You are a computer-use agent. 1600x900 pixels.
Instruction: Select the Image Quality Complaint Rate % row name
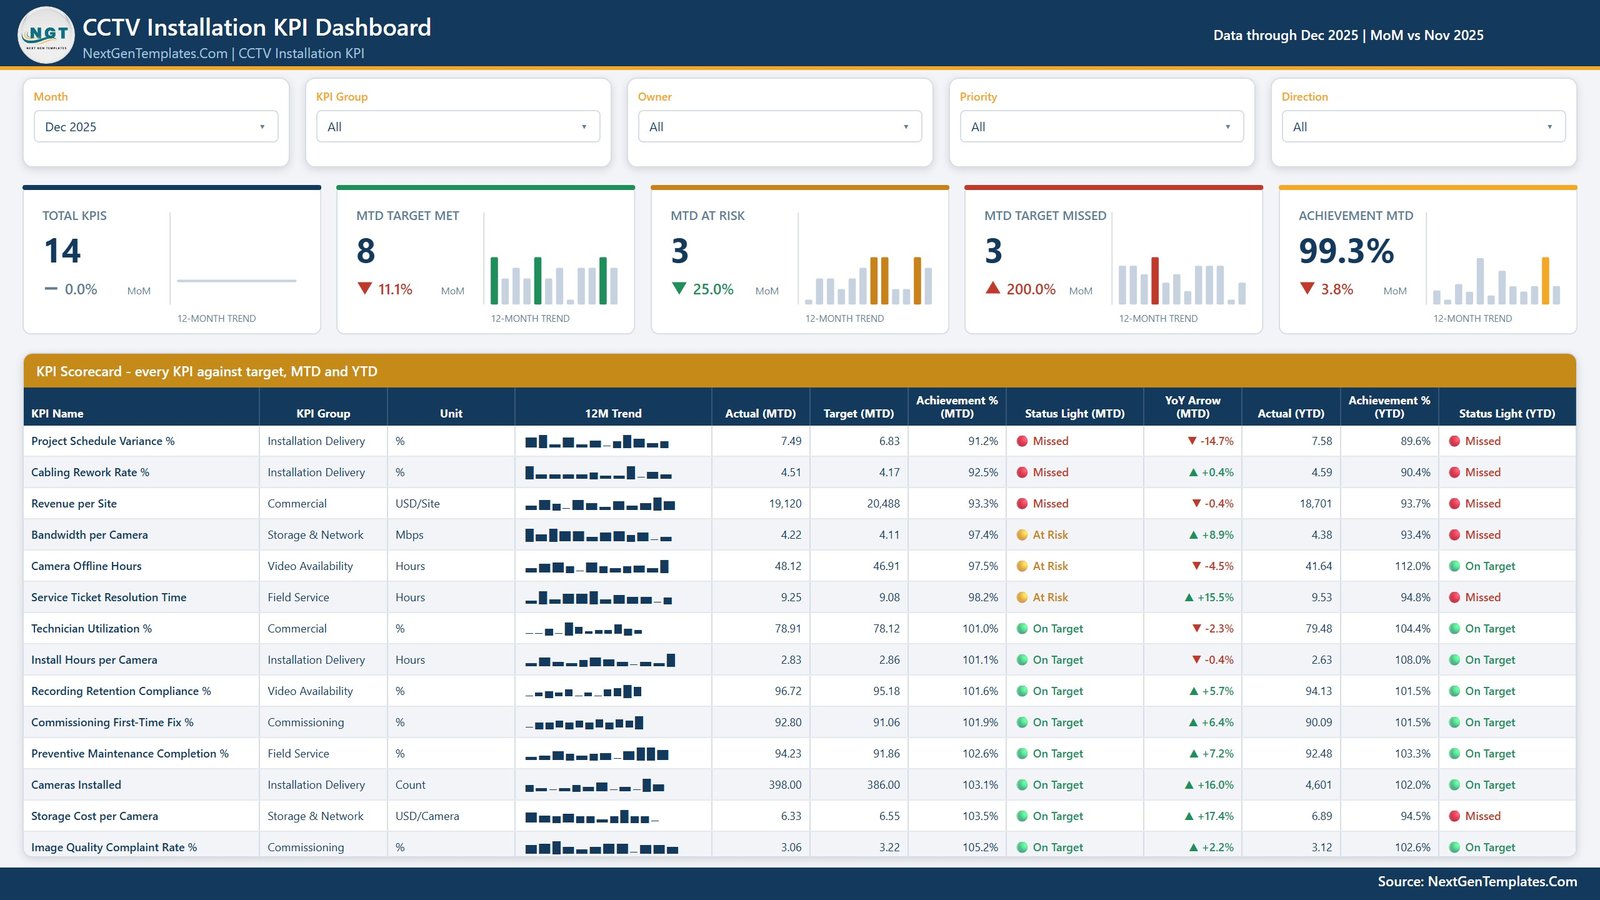click(x=114, y=847)
